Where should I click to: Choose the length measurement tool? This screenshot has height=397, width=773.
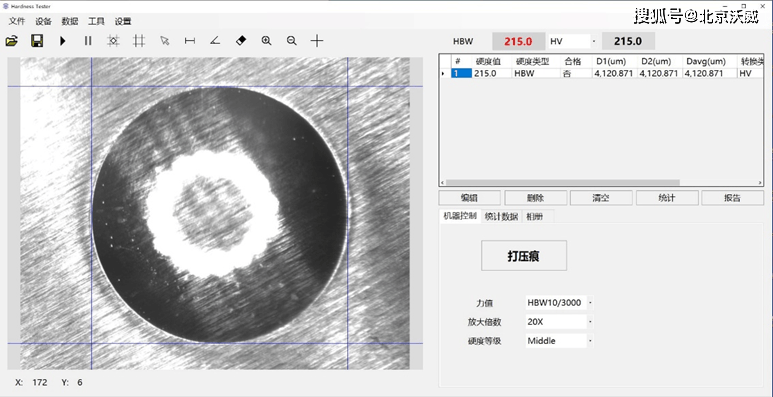tap(190, 41)
